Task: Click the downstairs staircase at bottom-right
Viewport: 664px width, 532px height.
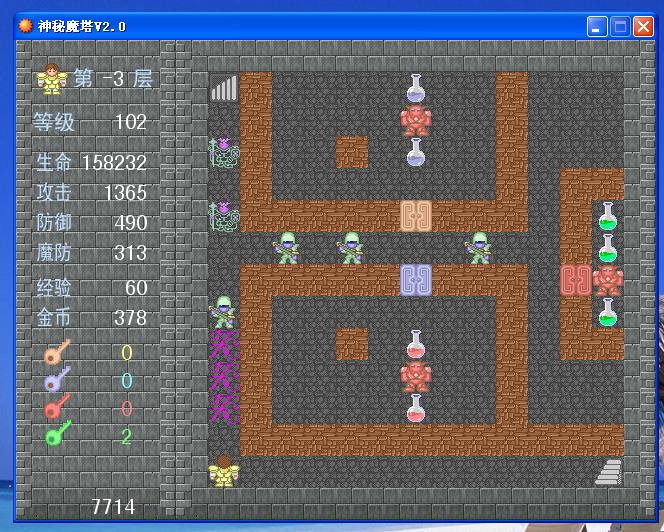Action: [608, 472]
